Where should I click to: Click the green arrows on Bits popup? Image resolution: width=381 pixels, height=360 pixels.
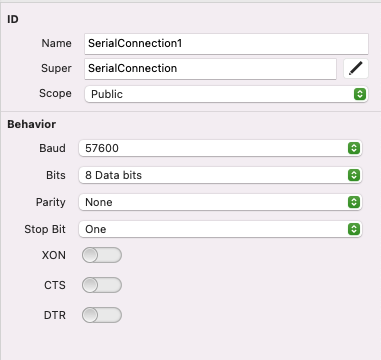354,175
